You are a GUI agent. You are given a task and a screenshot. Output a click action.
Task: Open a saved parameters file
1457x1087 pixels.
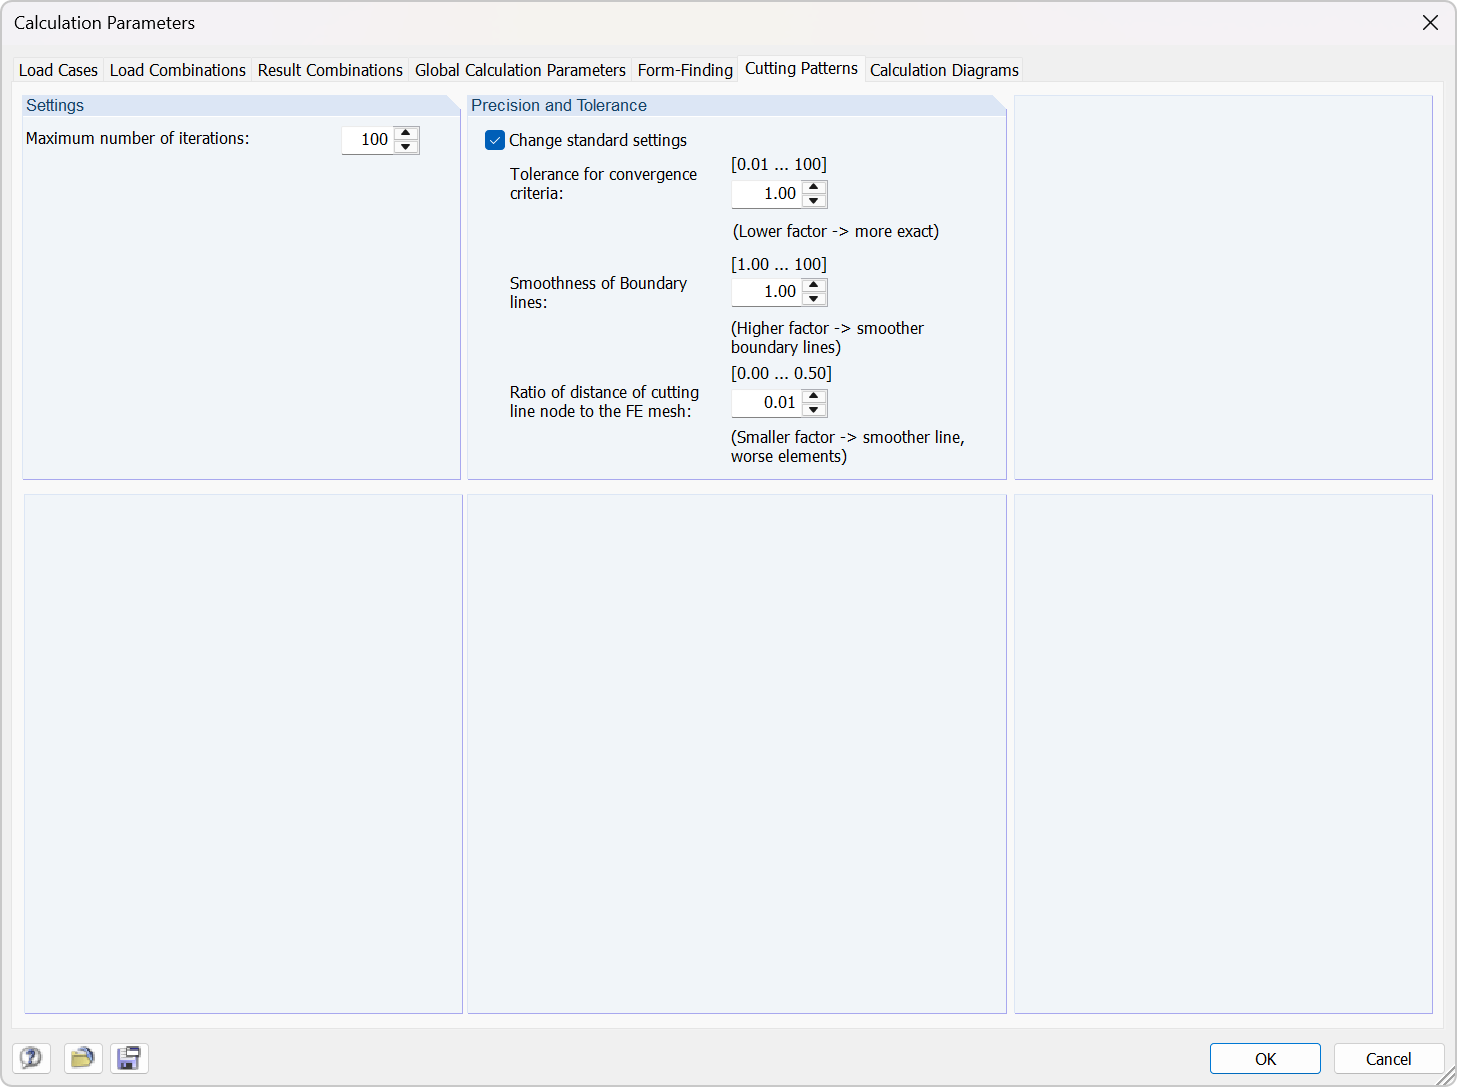83,1058
